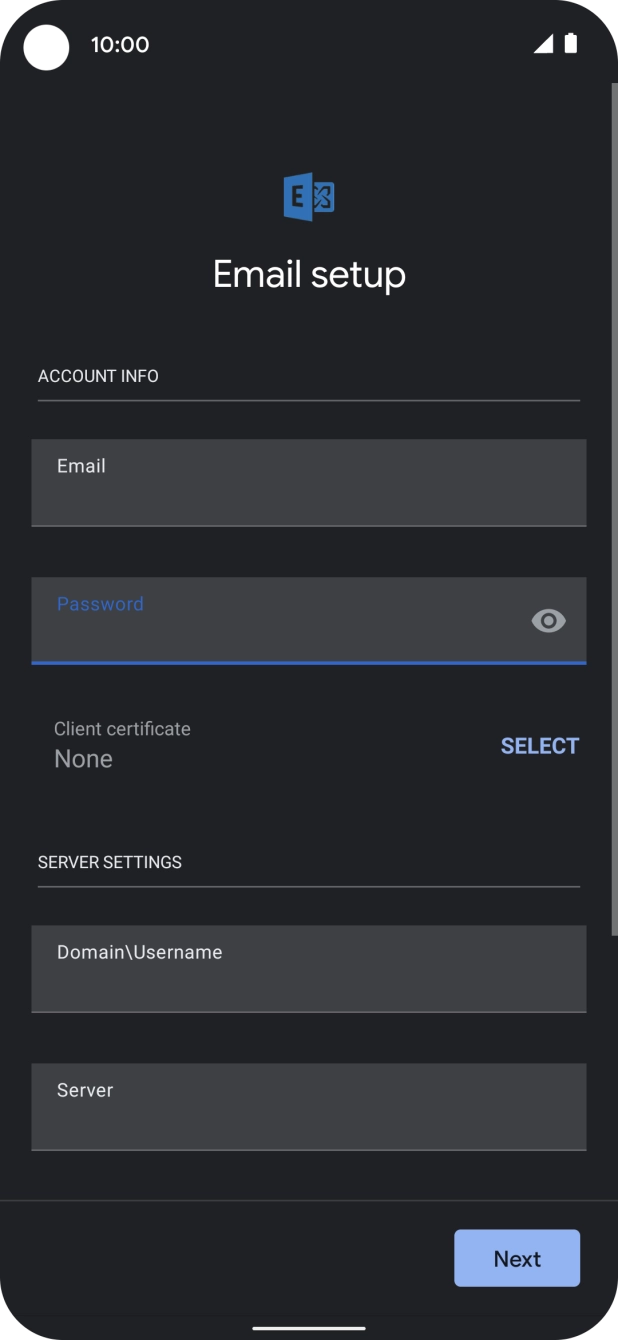Tap SELECT next to Client certificate
618x1340 pixels.
pos(539,745)
